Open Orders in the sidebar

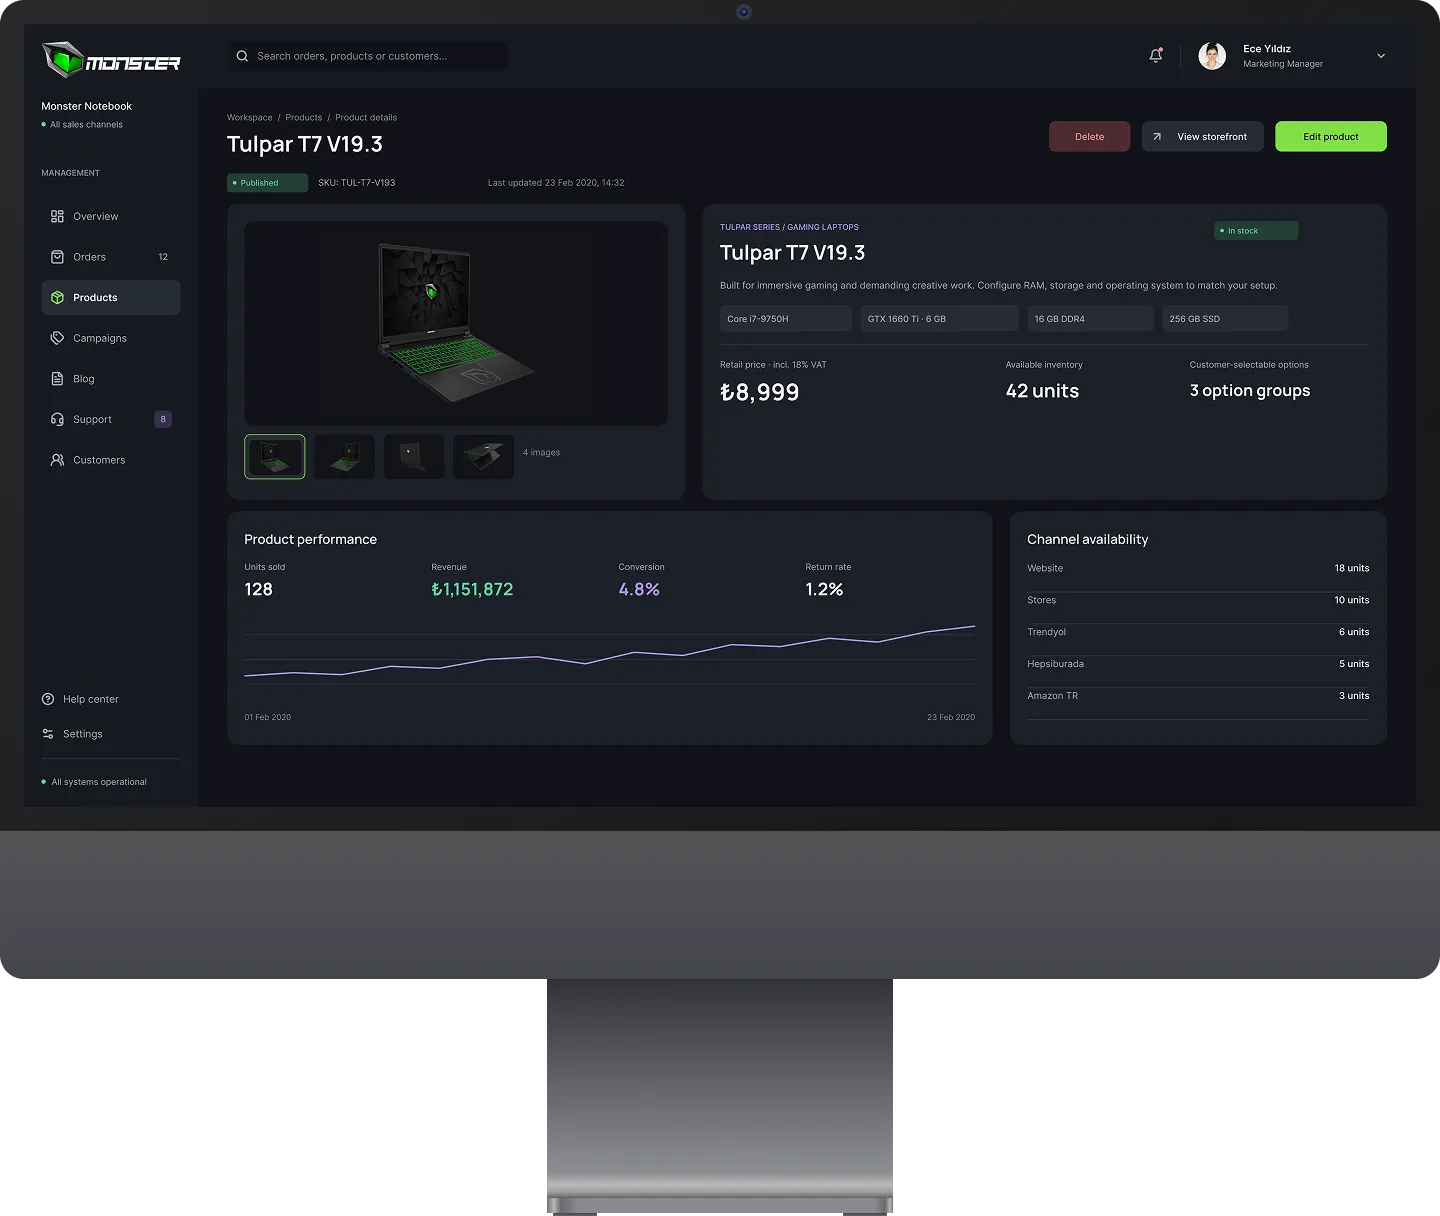pyautogui.click(x=110, y=257)
